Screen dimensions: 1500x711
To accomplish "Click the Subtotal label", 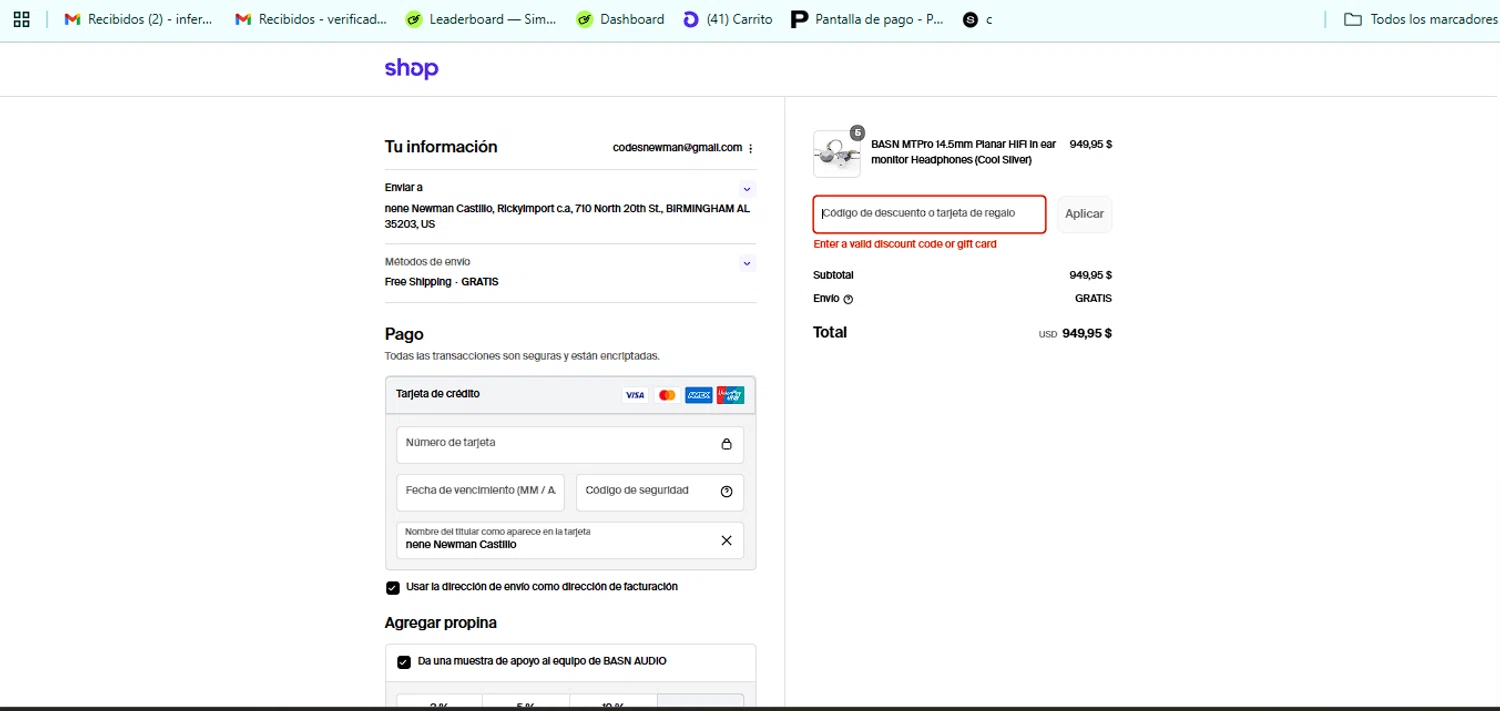I will [x=834, y=275].
